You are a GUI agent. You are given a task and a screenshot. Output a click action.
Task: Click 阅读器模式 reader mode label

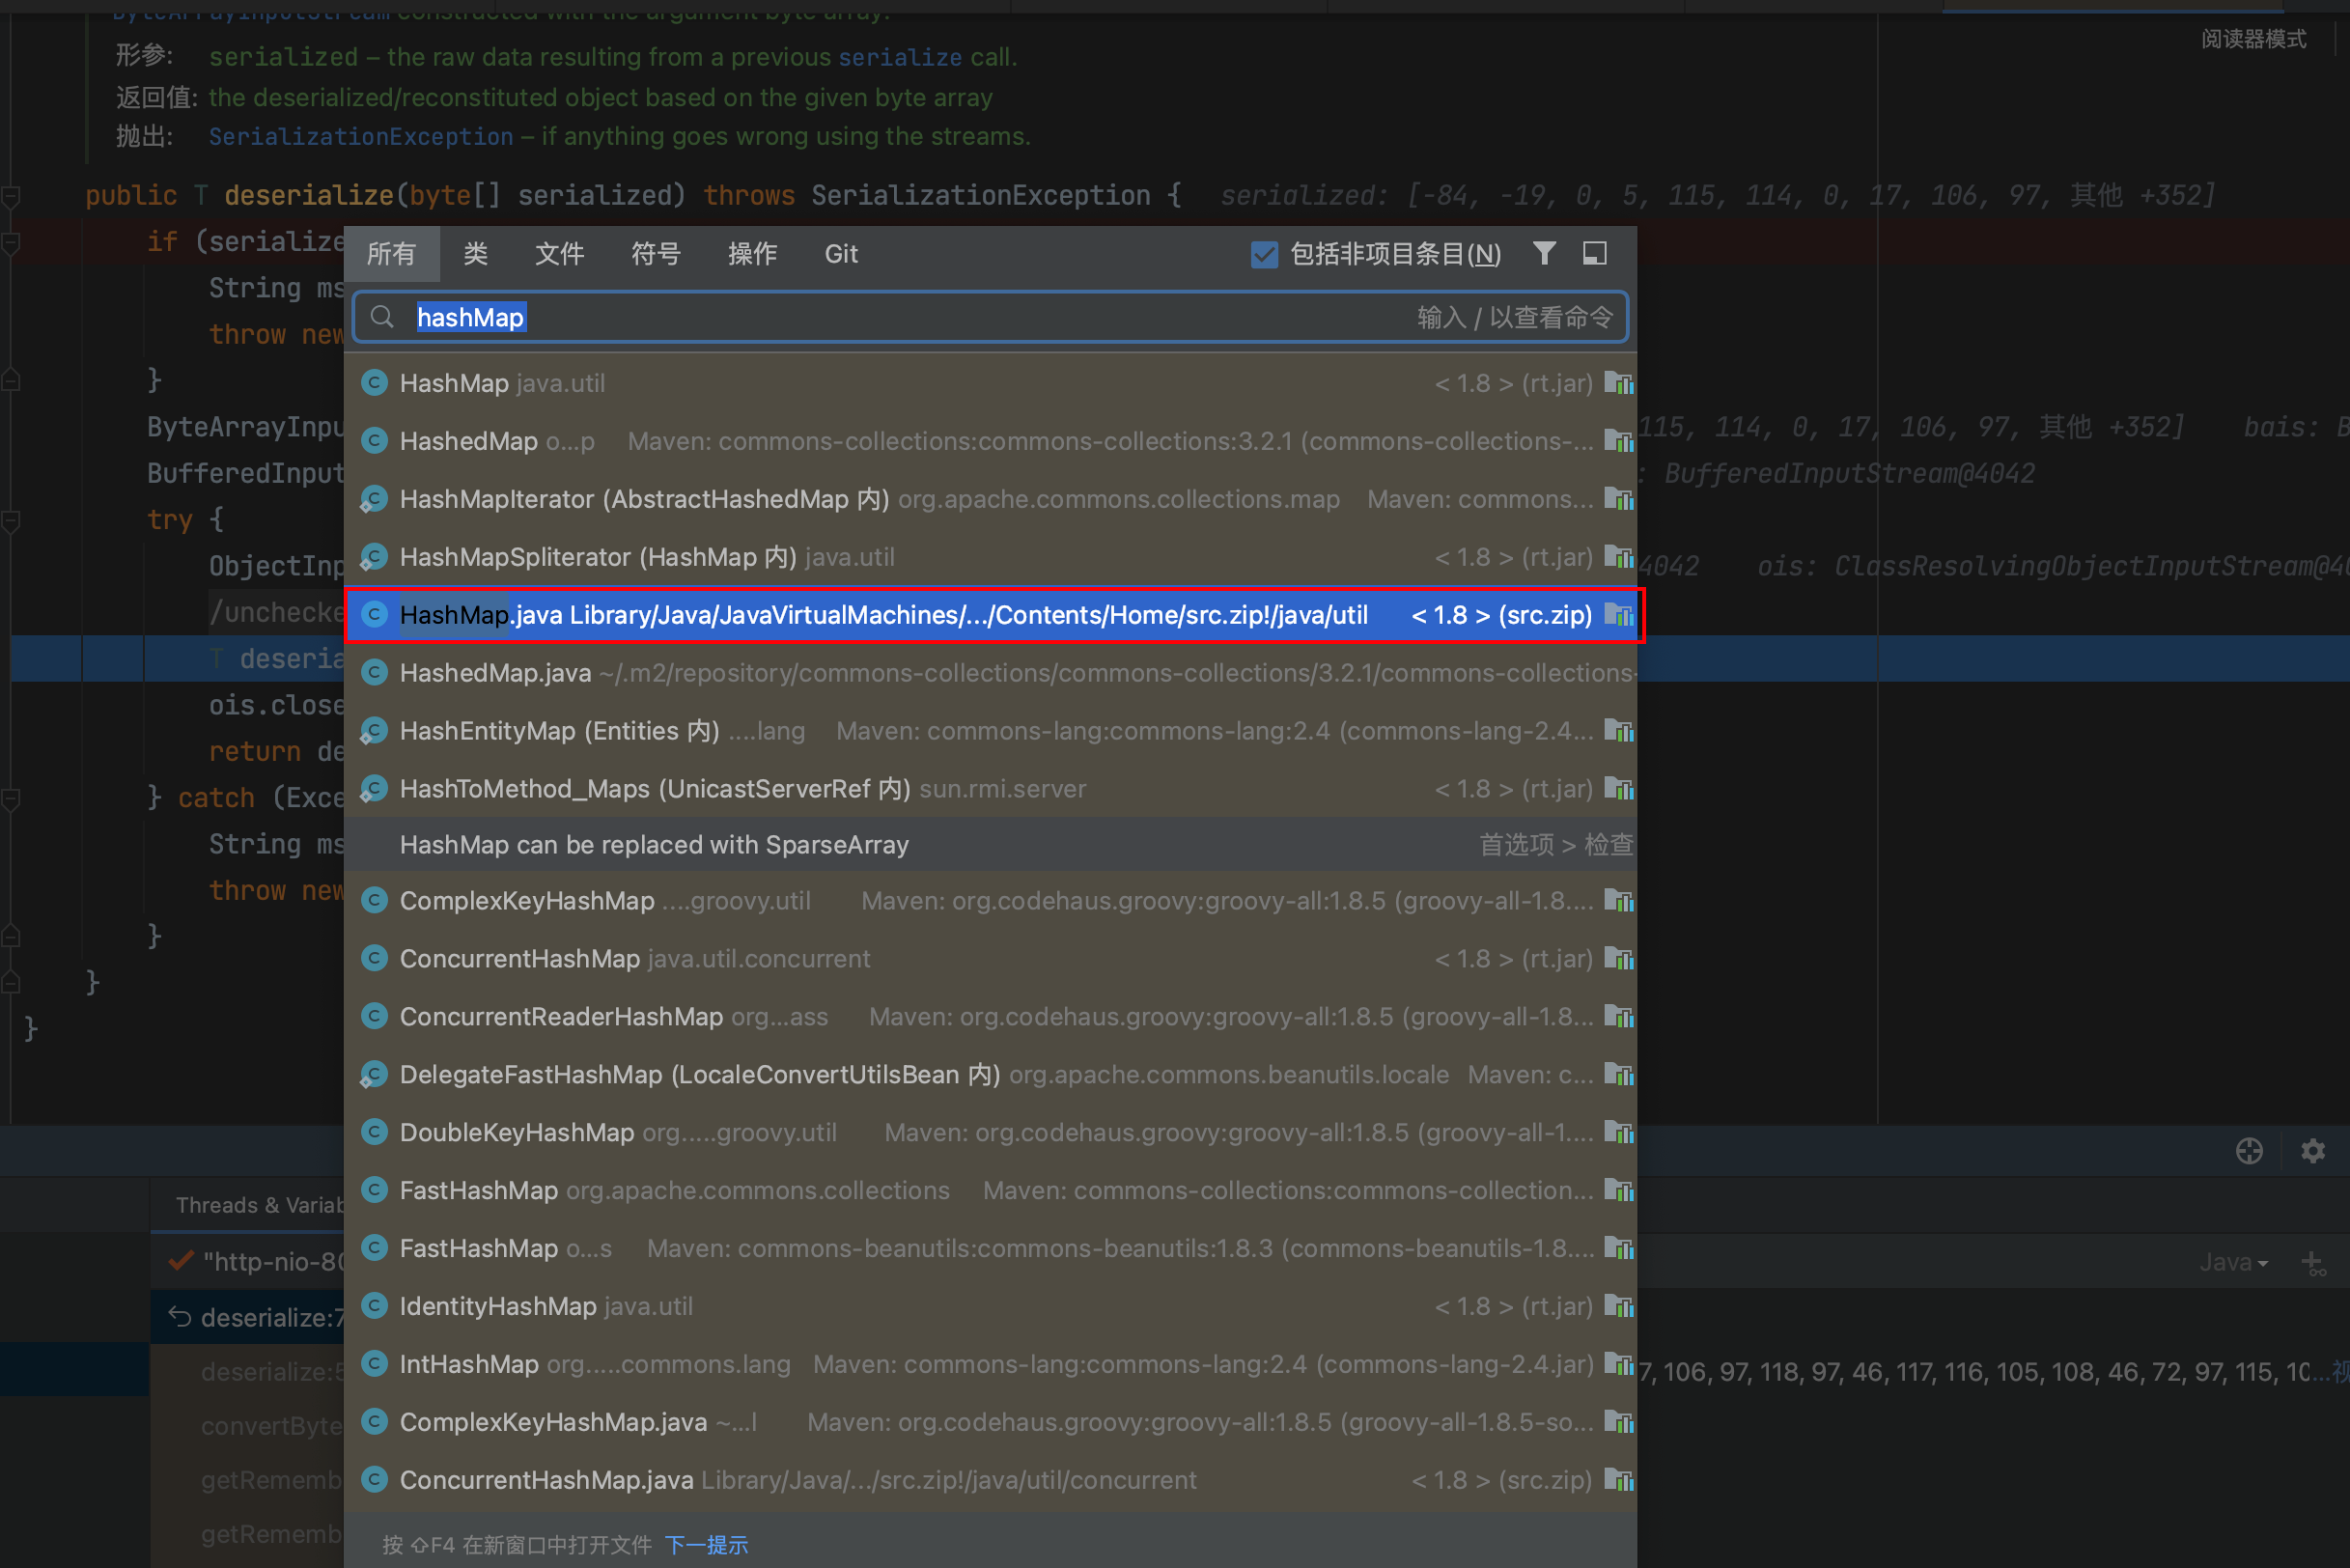click(2253, 39)
